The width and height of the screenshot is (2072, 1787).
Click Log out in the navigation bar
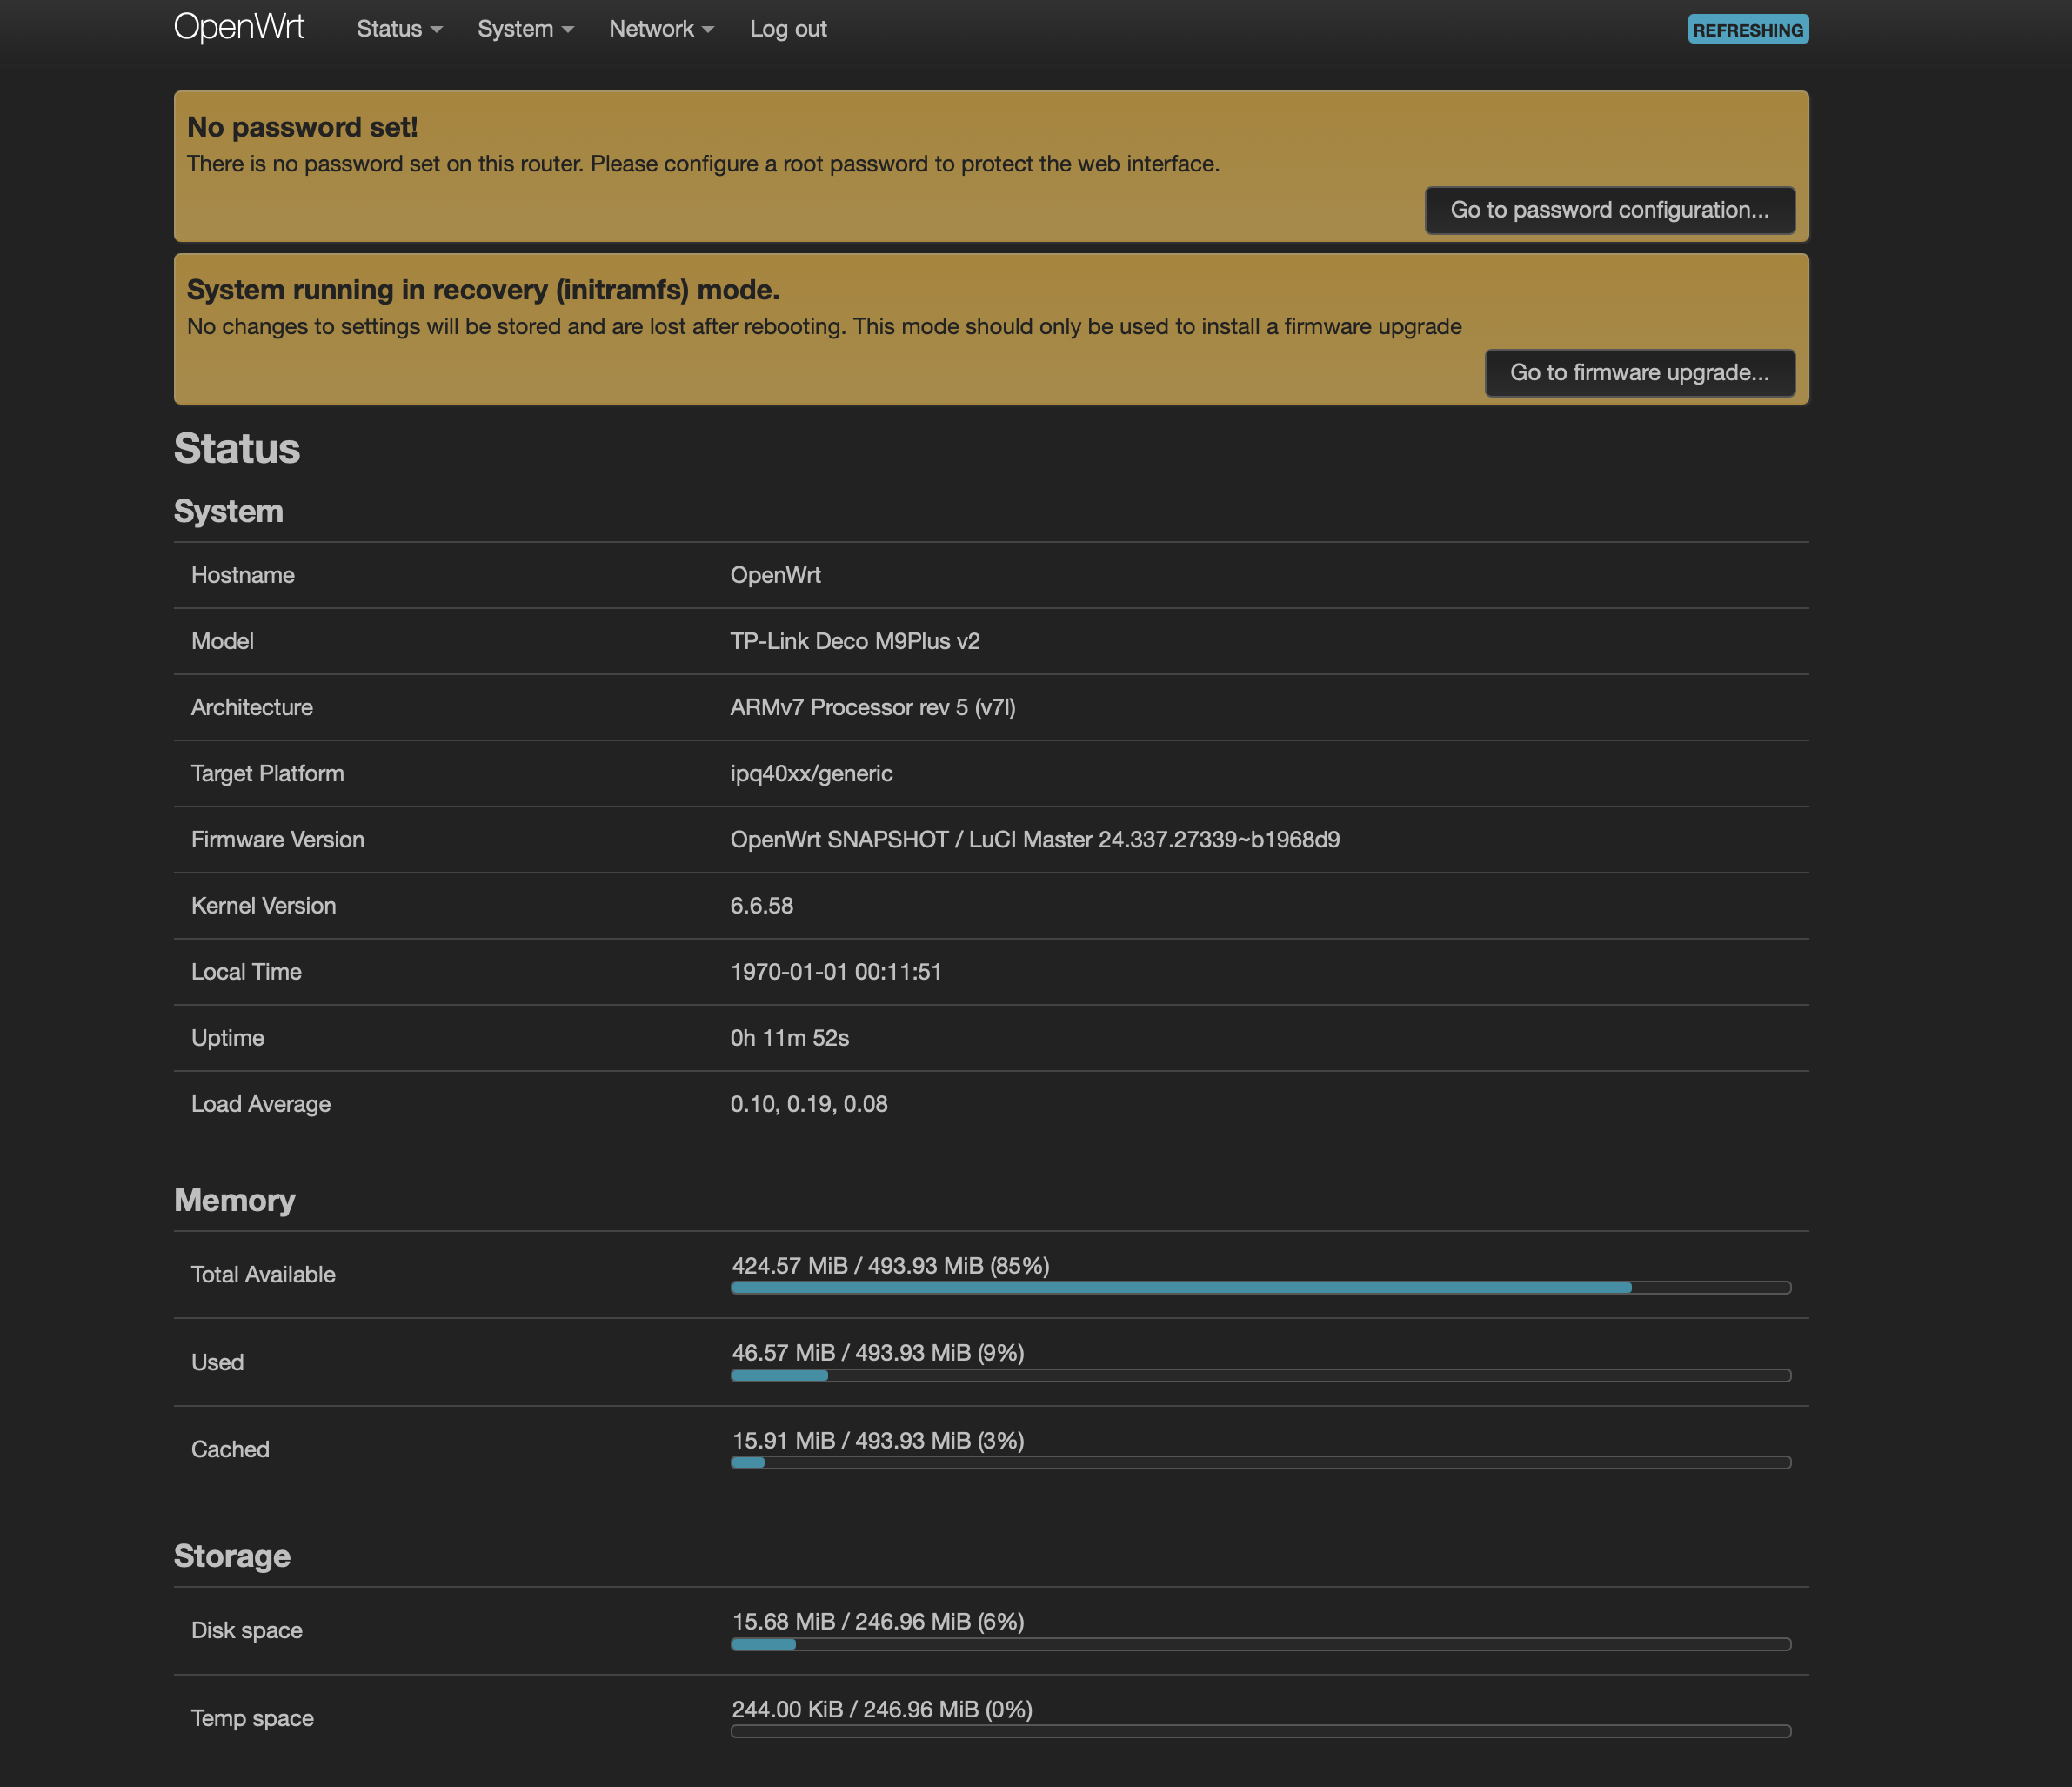coord(788,29)
